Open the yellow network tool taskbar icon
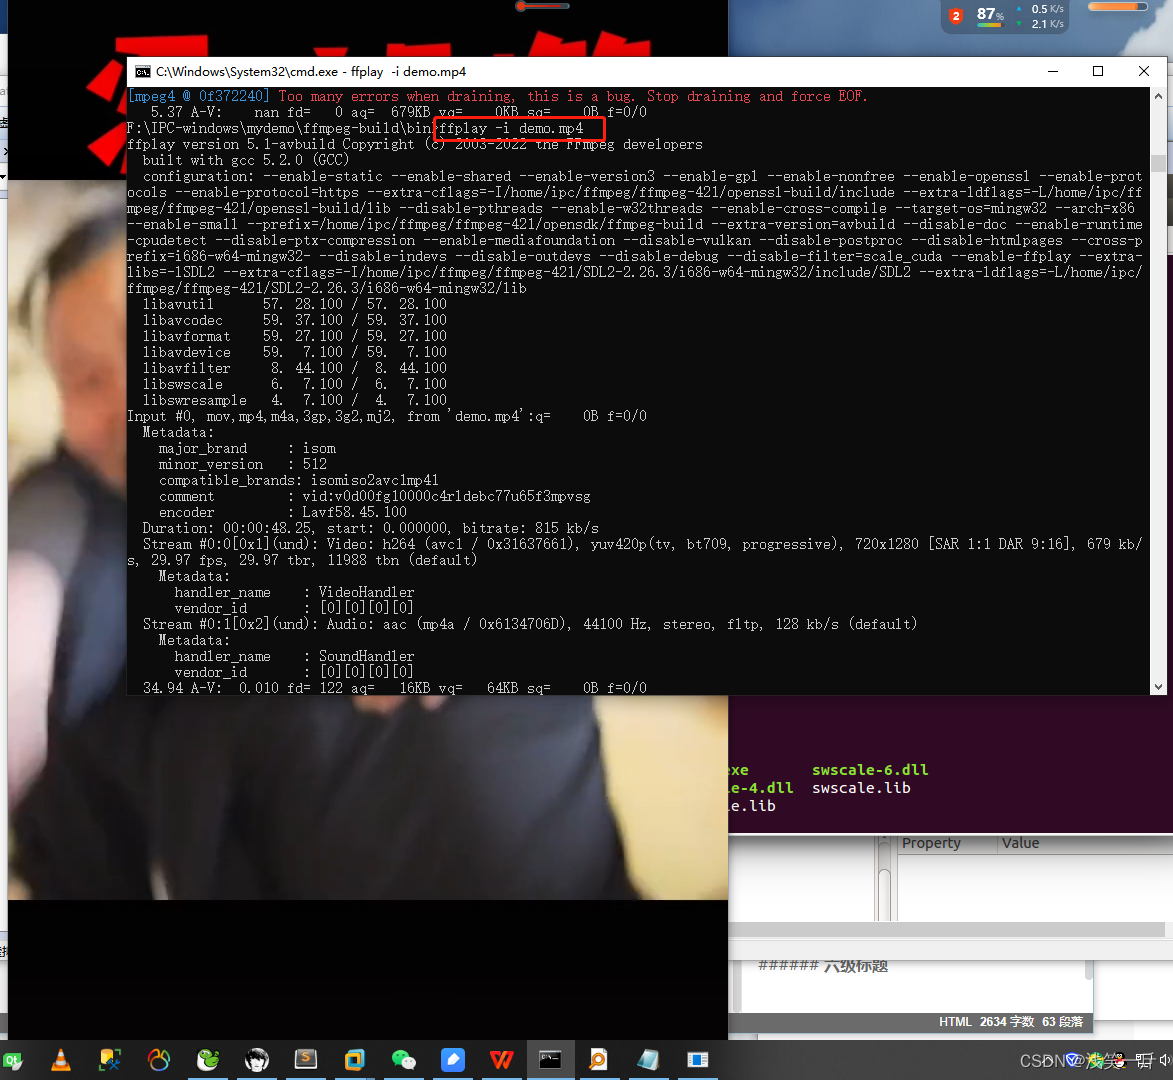Image resolution: width=1173 pixels, height=1080 pixels. 110,1060
